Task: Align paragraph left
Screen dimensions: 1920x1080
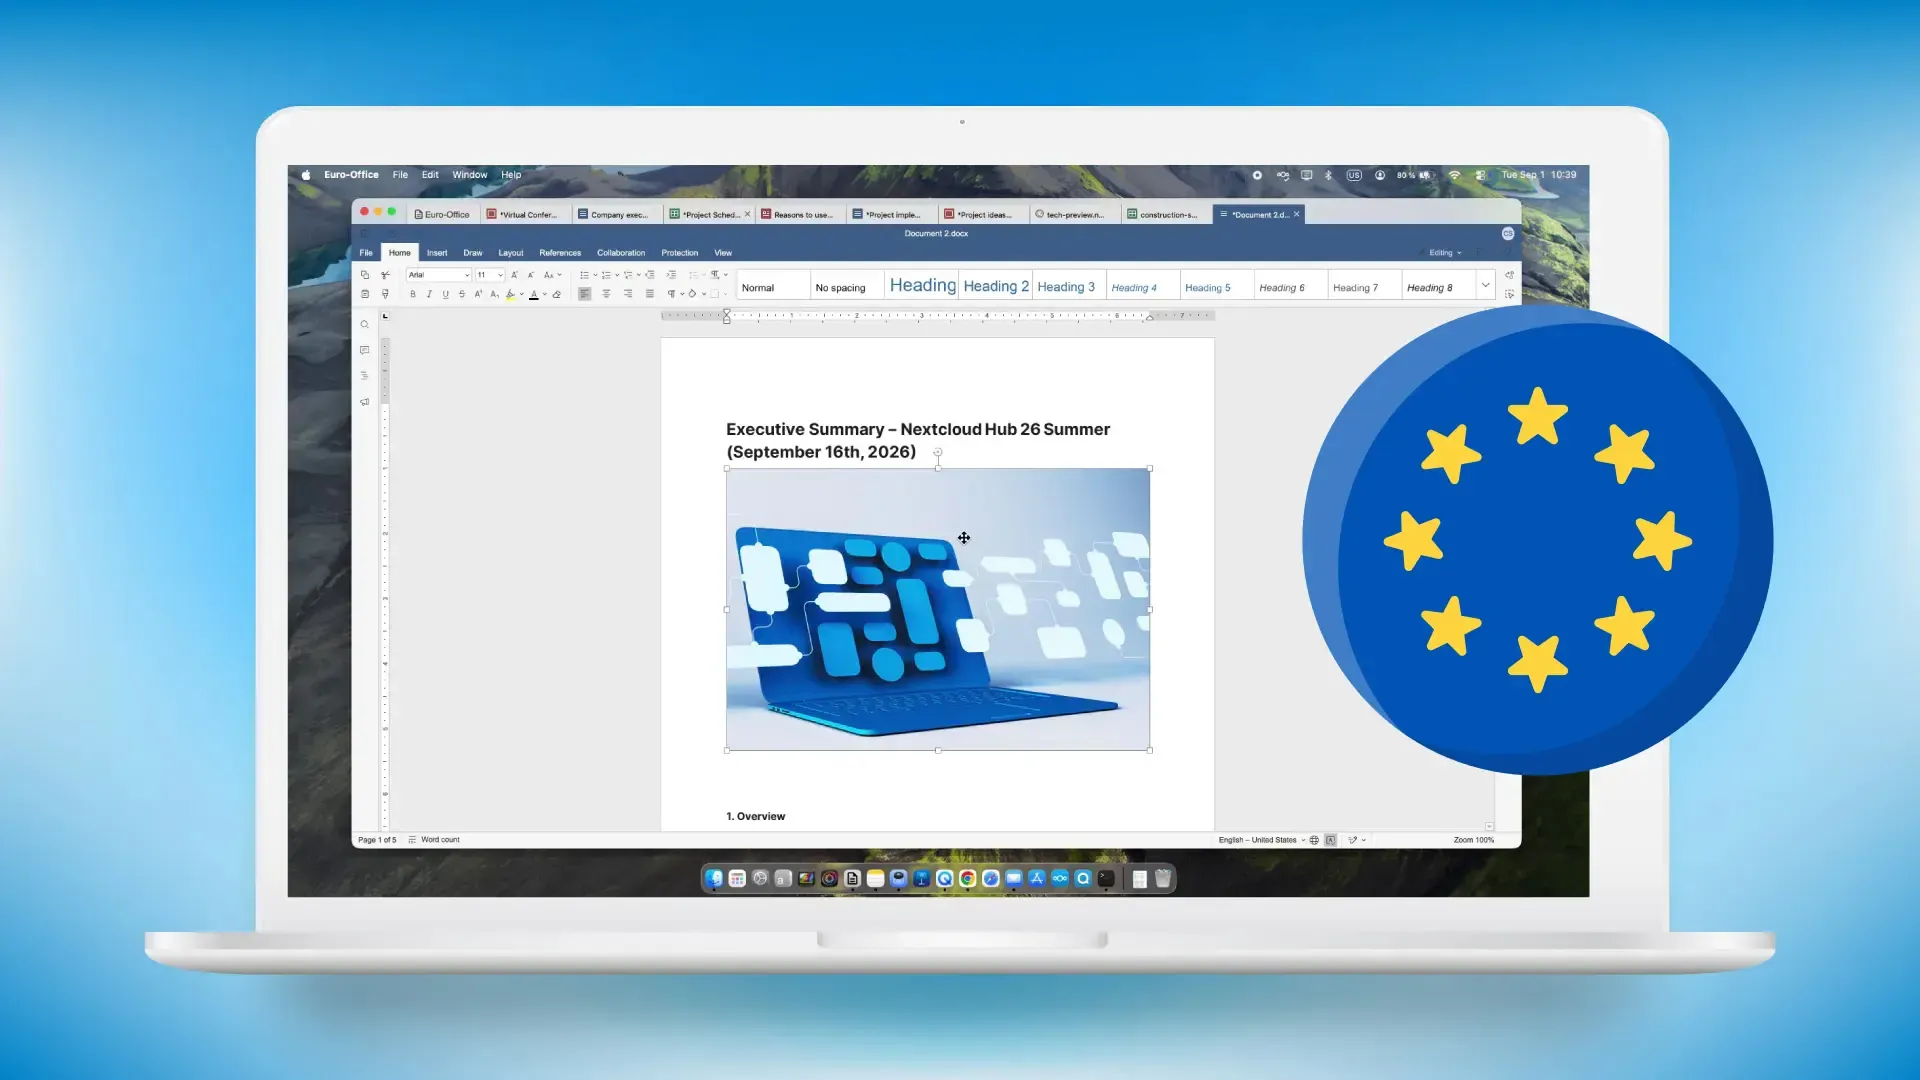Action: click(585, 294)
